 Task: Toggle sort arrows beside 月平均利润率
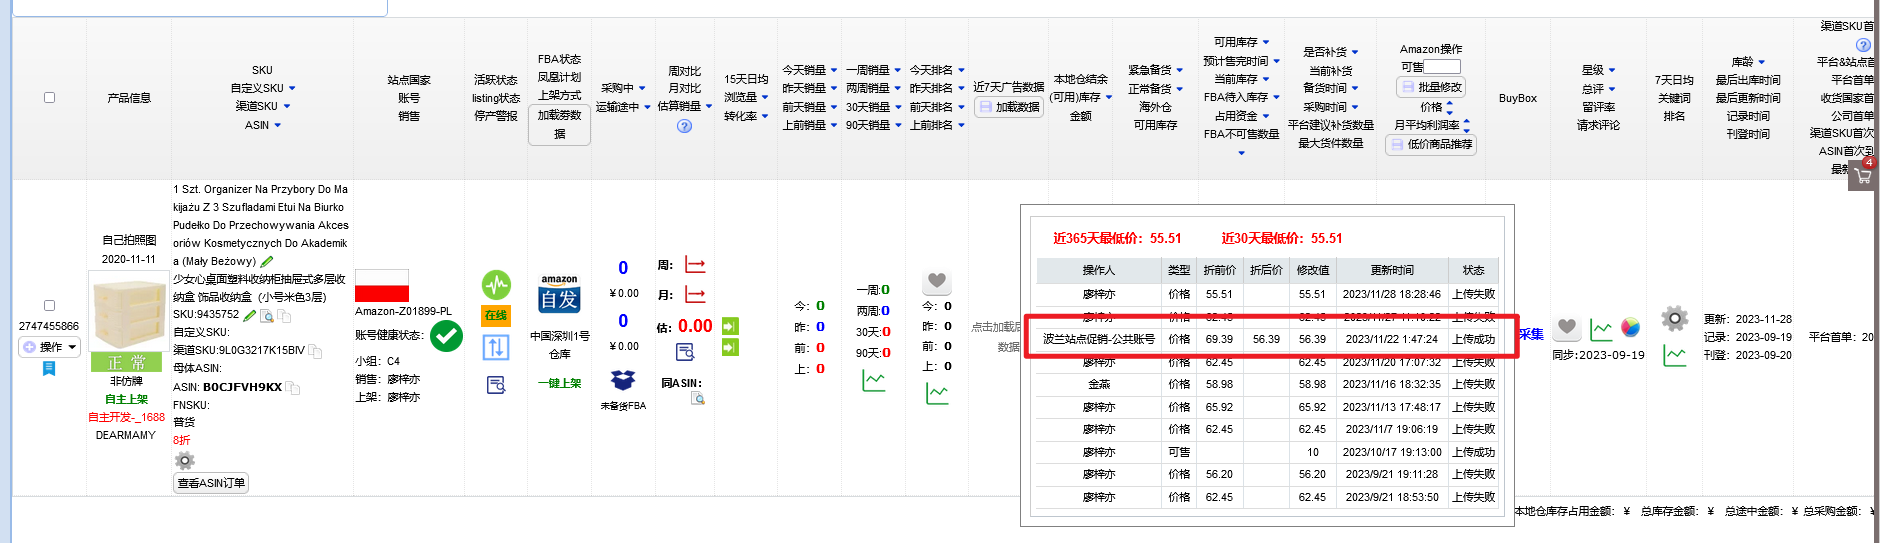click(1467, 125)
